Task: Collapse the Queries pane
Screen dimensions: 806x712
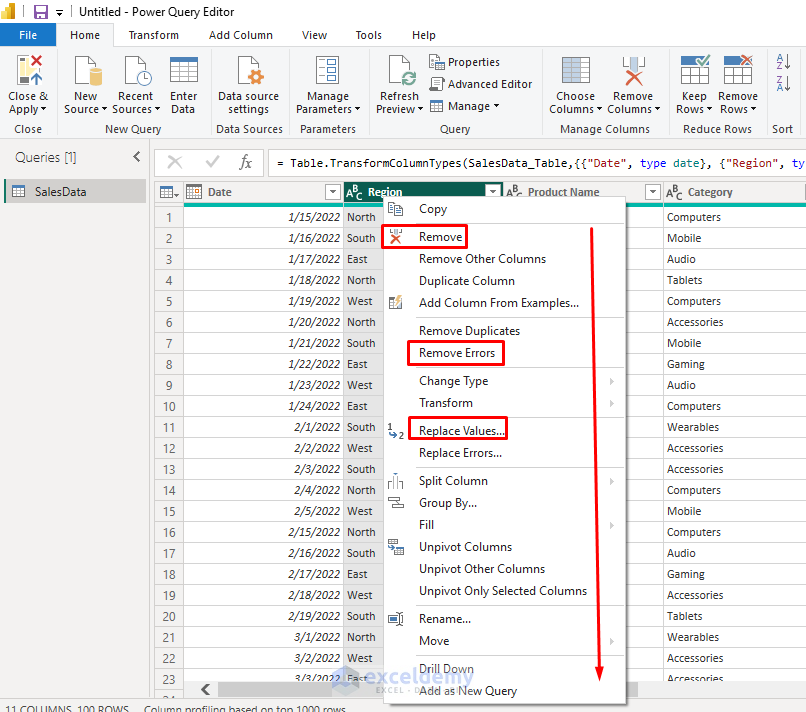Action: (x=137, y=157)
